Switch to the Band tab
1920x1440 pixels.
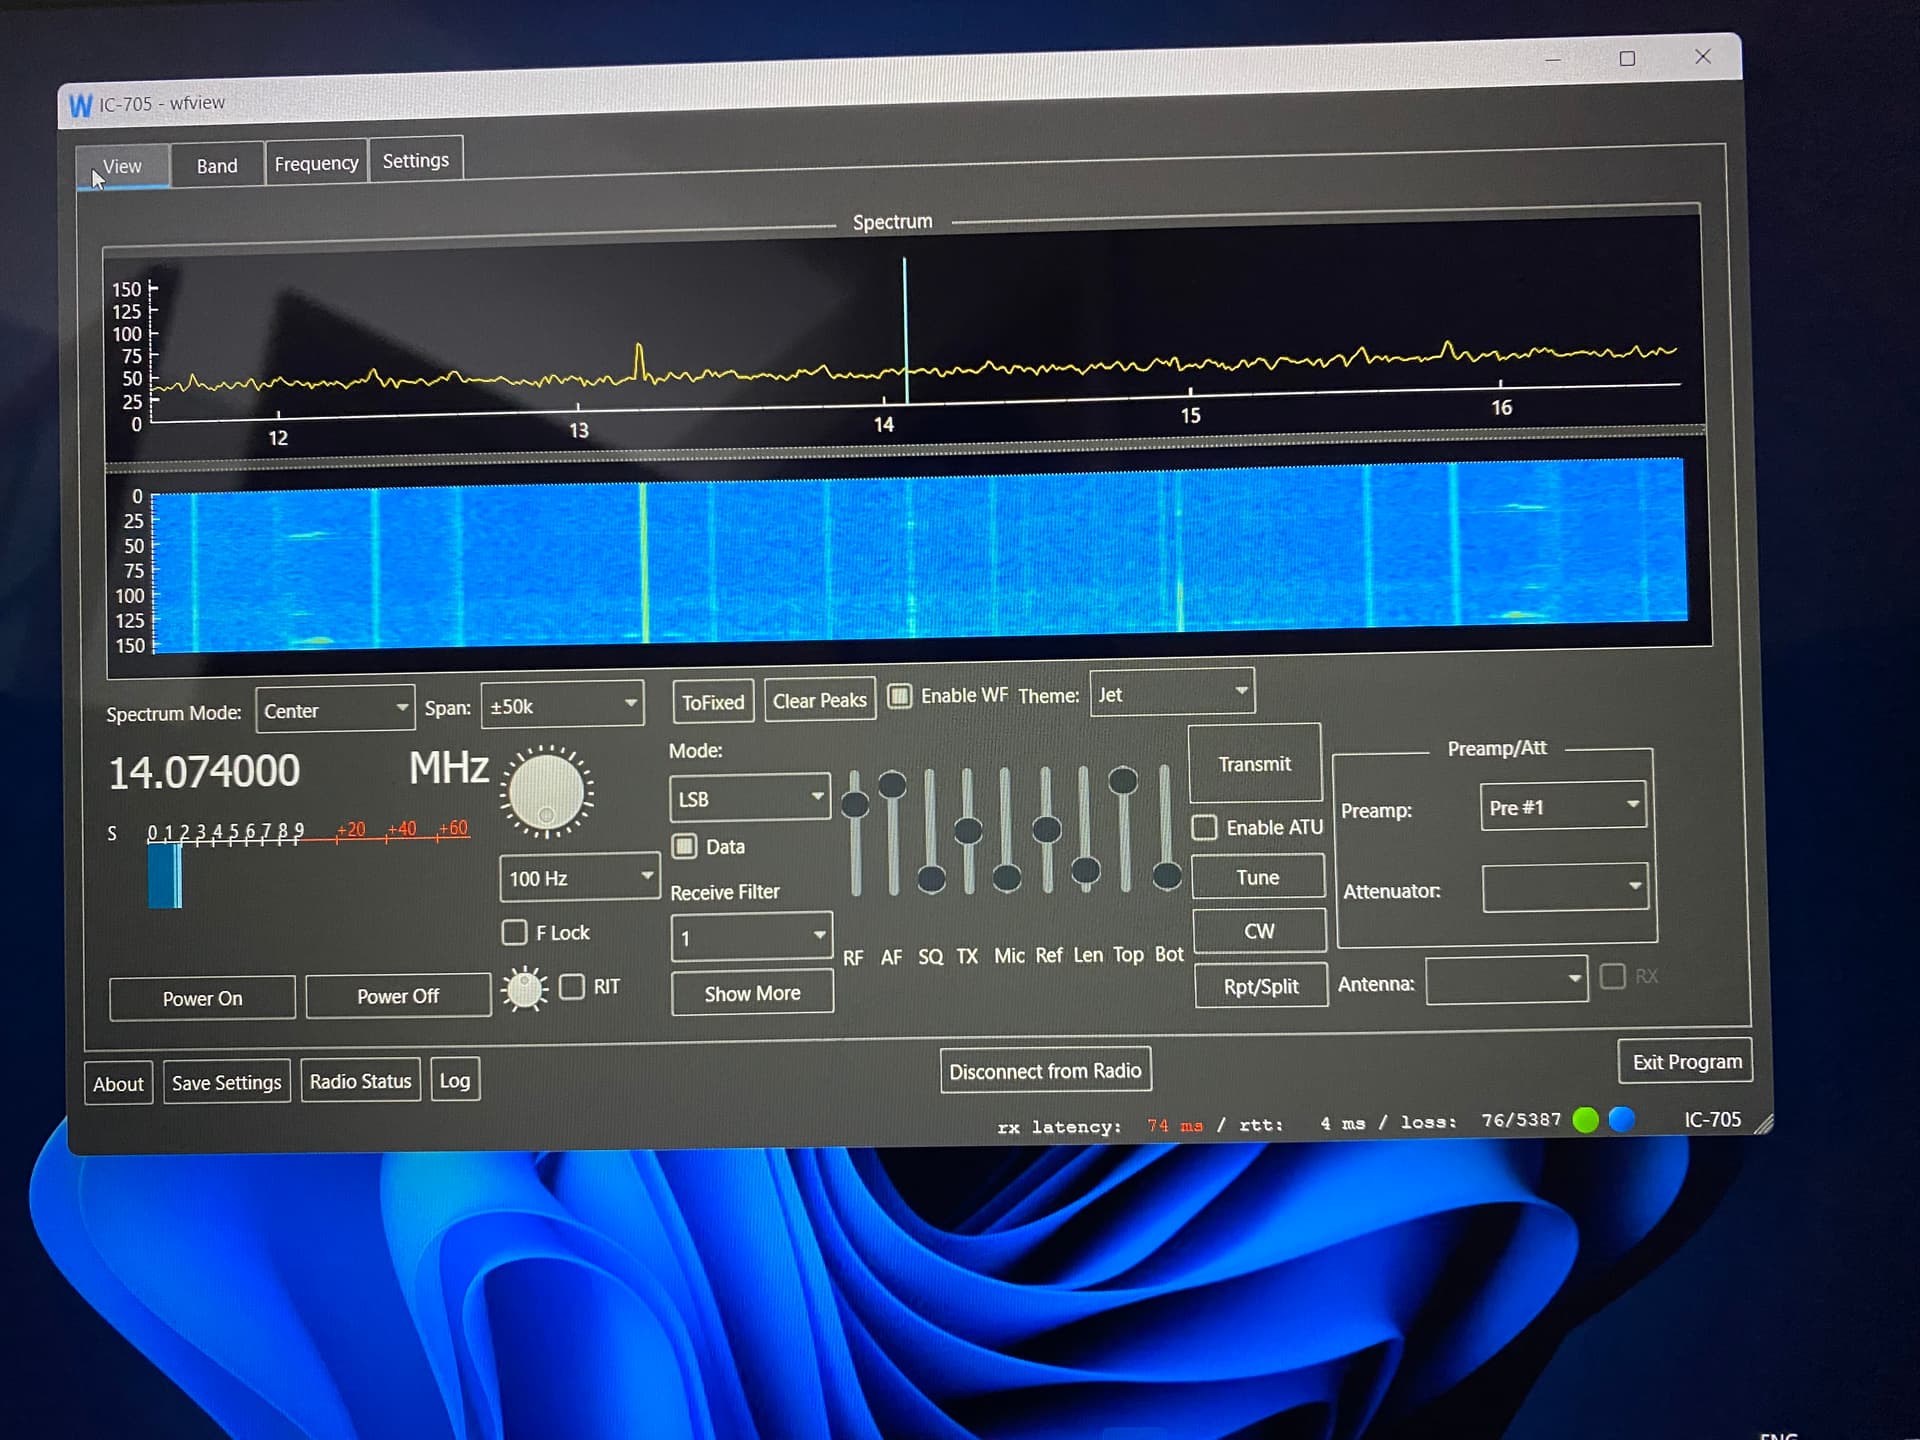[x=217, y=165]
